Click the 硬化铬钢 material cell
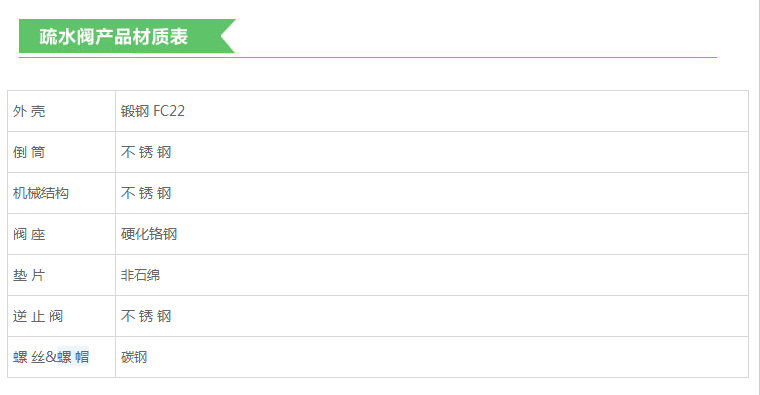760x395 pixels. (432, 234)
